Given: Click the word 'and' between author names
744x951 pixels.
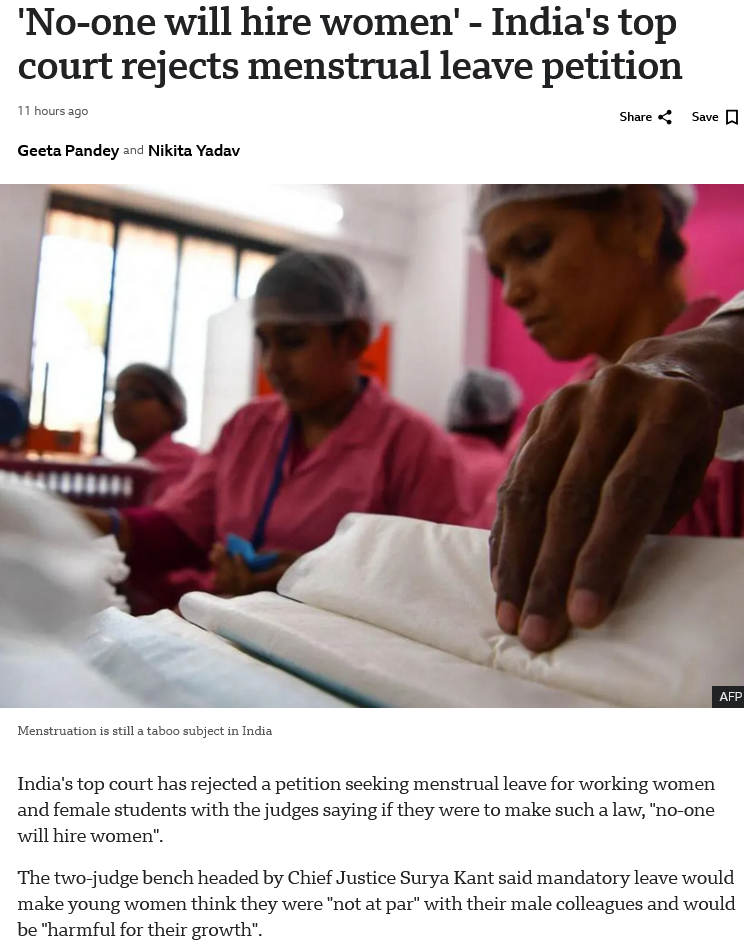Looking at the screenshot, I should point(133,150).
